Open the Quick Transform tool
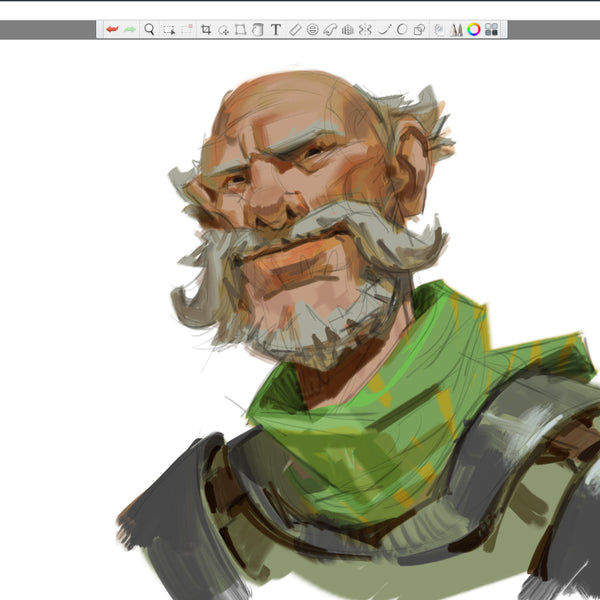This screenshot has height=600, width=600. coord(223,30)
